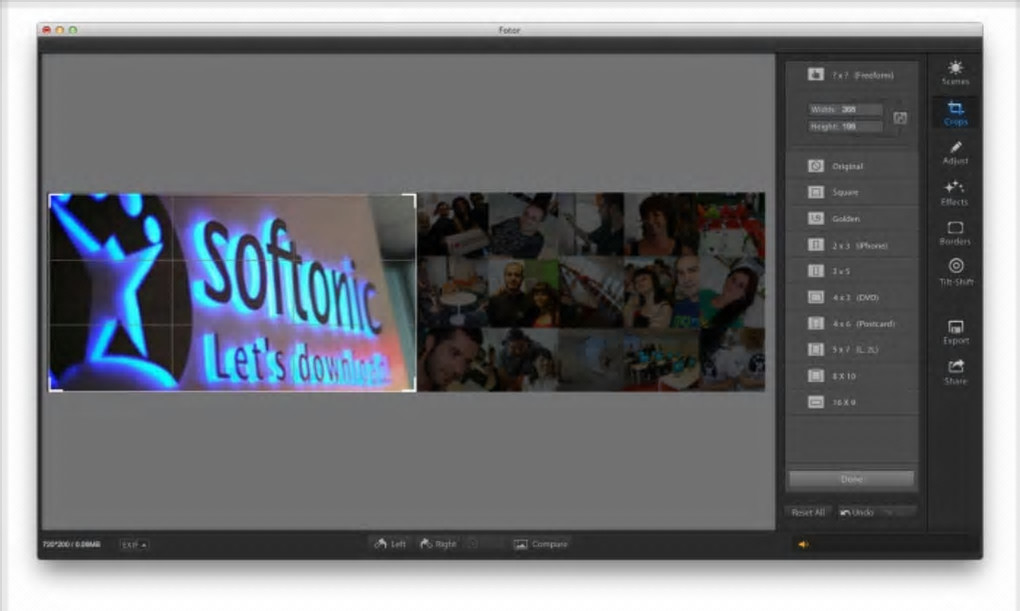Open the Borders panel
The width and height of the screenshot is (1020, 611).
point(955,234)
